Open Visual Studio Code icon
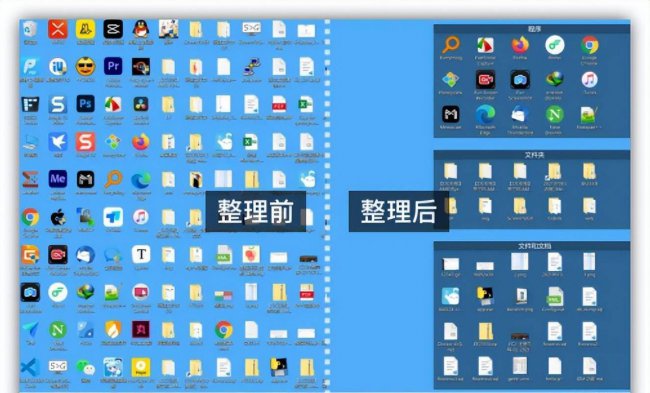The height and width of the screenshot is (393, 650). 30,368
